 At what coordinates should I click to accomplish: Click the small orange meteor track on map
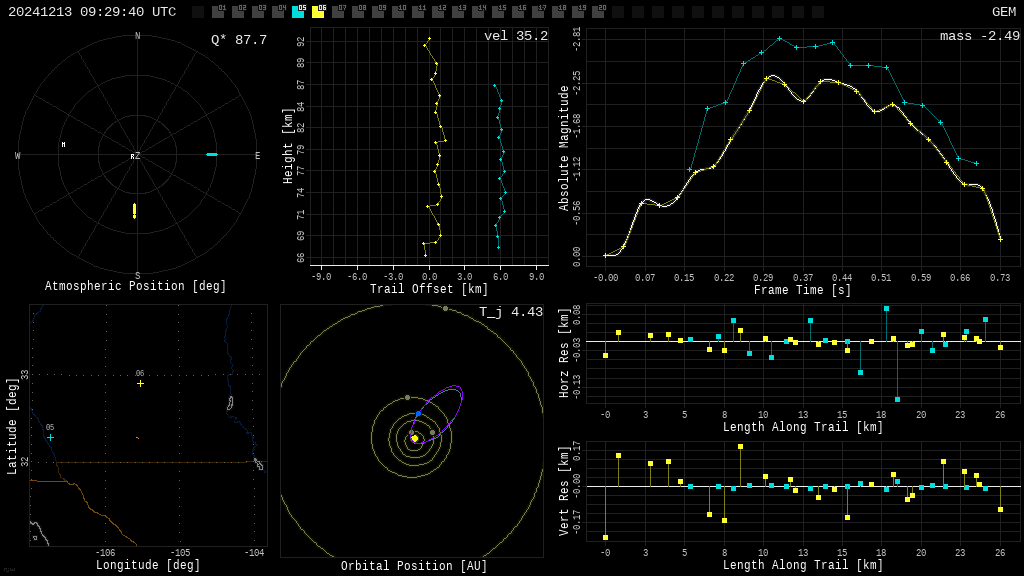[x=137, y=437]
